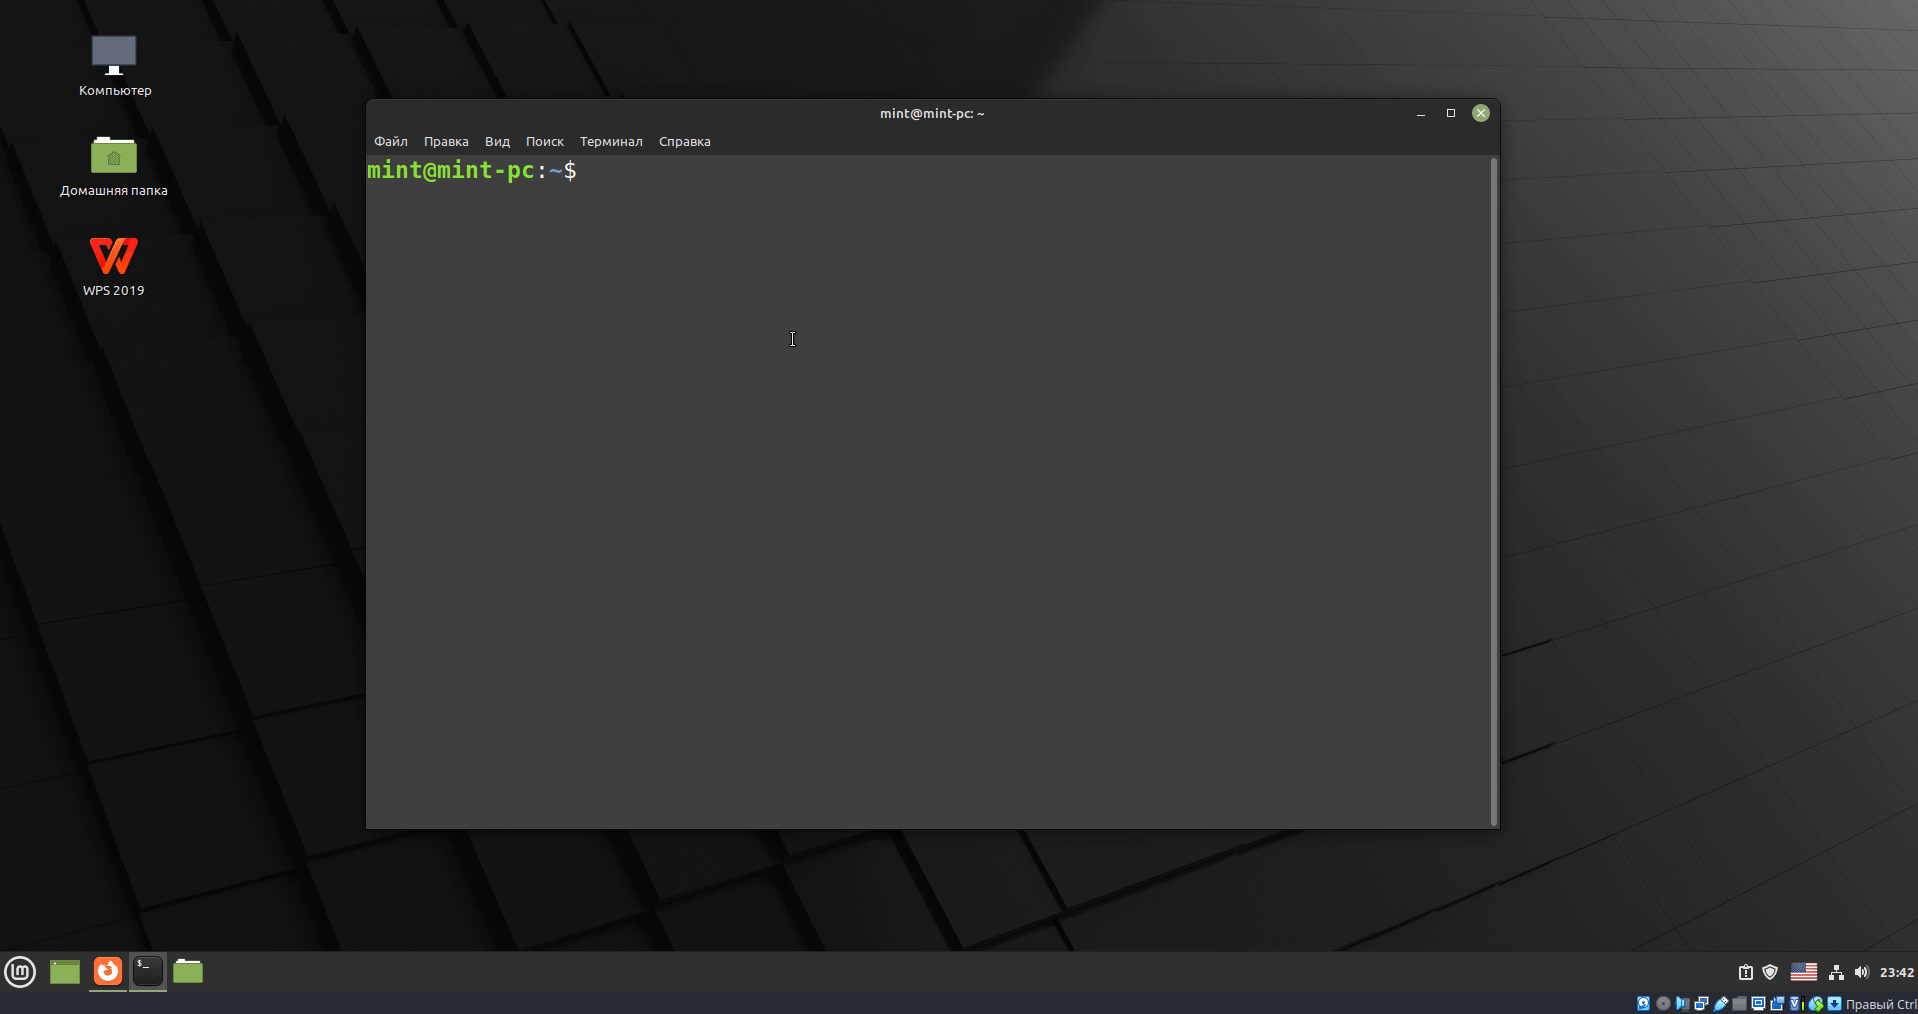Open the Файл menu
1918x1014 pixels.
pos(390,141)
